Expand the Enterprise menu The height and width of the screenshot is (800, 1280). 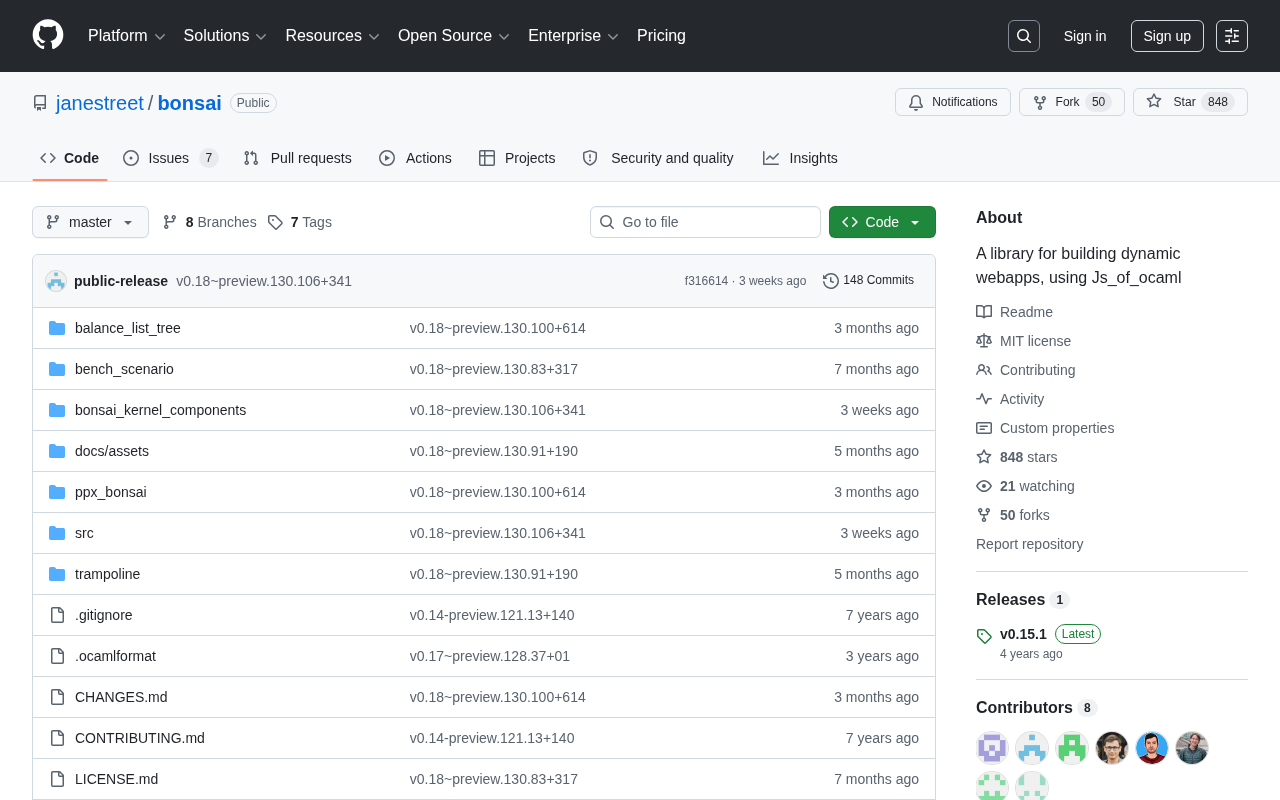click(x=574, y=36)
